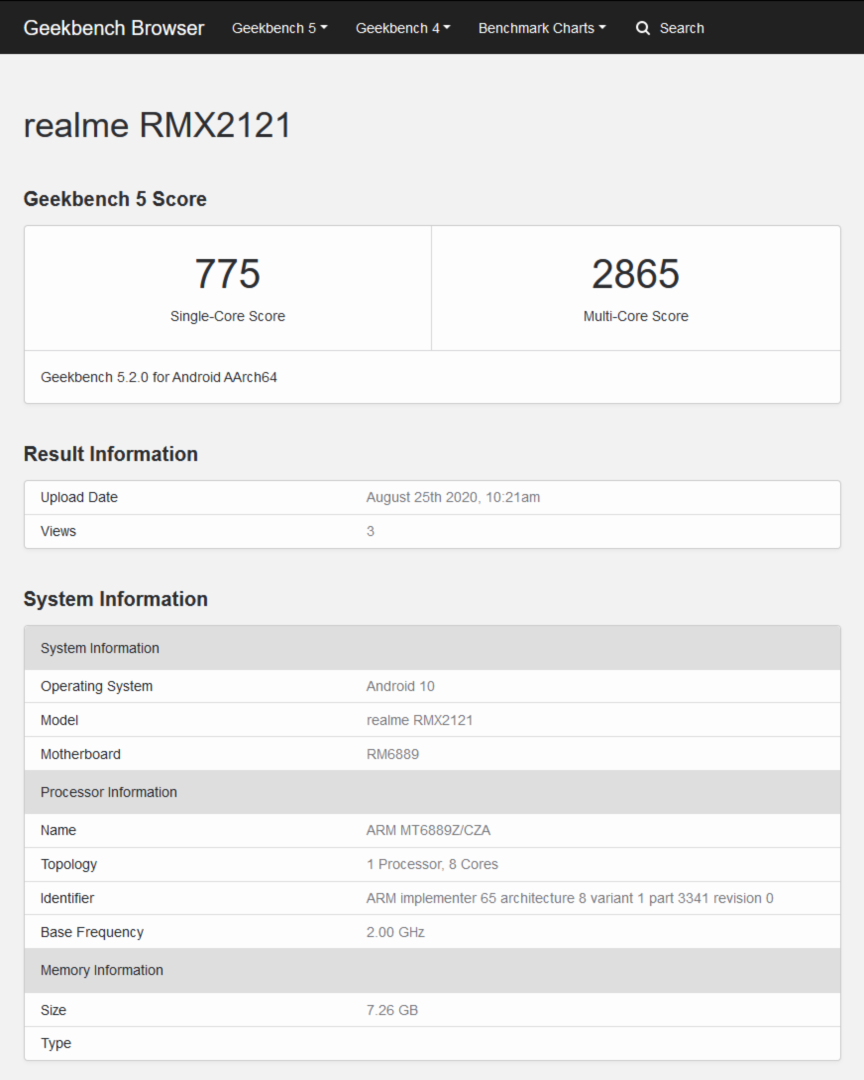Click the System Information table header row
The width and height of the screenshot is (864, 1080).
[432, 648]
